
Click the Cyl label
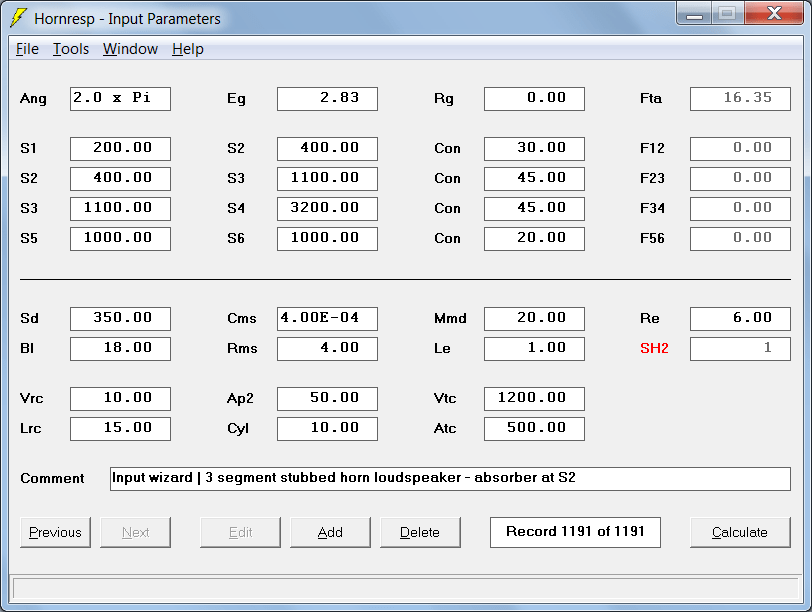(x=238, y=429)
